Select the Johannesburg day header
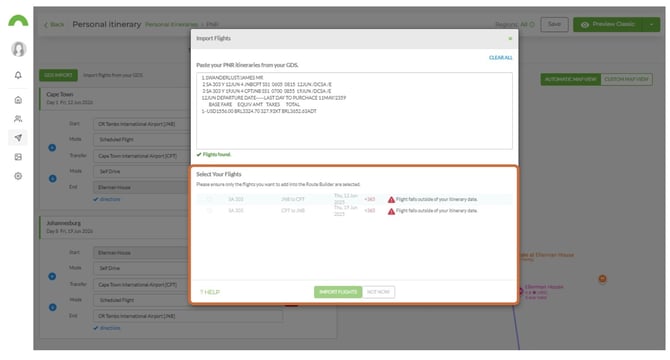 point(115,227)
